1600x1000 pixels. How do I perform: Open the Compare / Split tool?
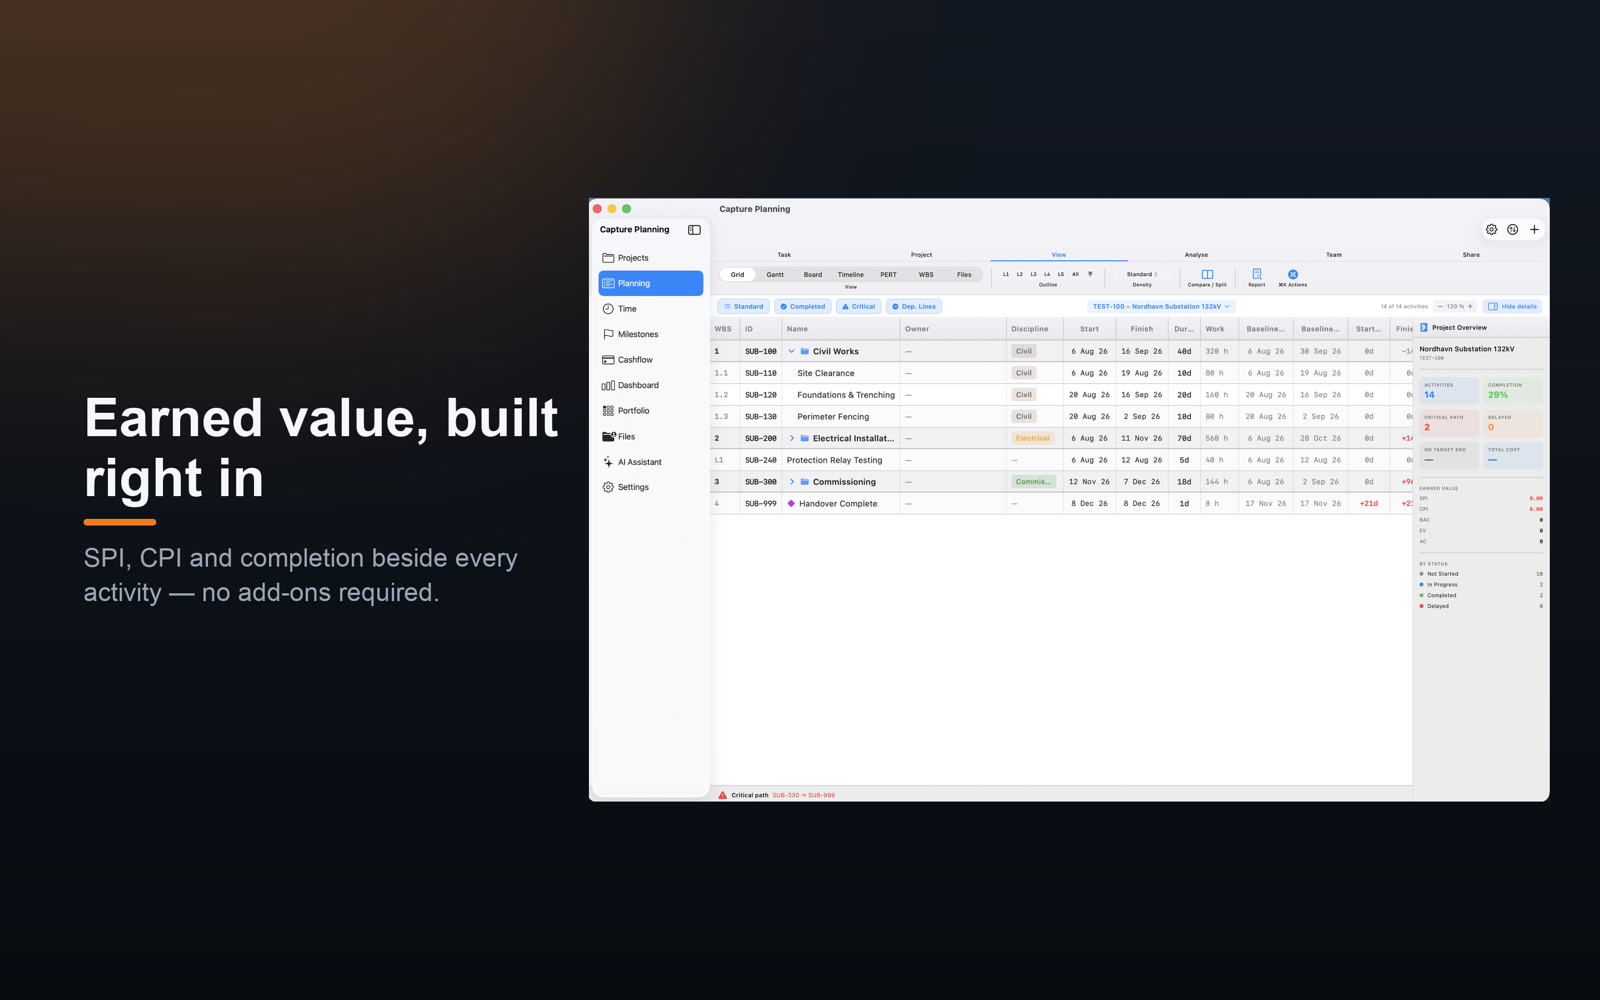pos(1207,278)
